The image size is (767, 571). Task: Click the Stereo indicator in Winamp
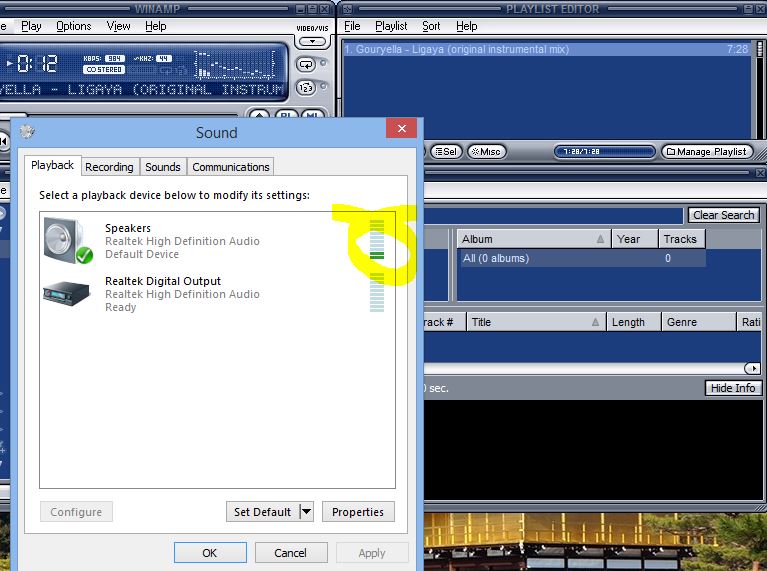point(104,69)
